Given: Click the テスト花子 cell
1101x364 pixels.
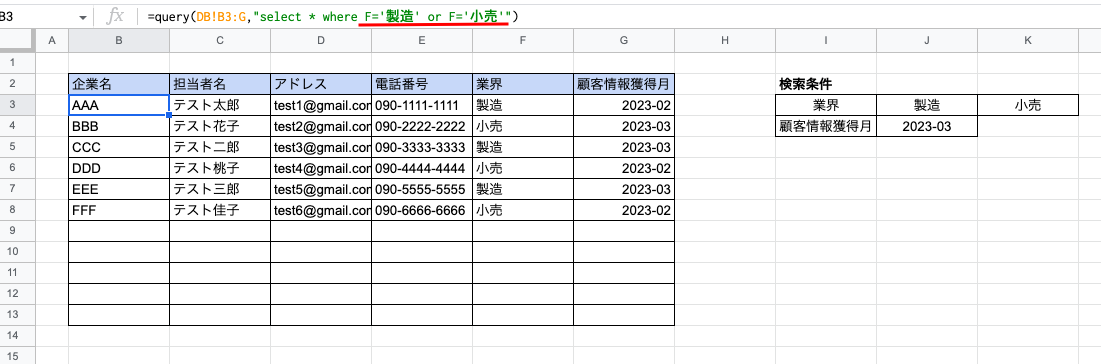Looking at the screenshot, I should click(x=220, y=126).
